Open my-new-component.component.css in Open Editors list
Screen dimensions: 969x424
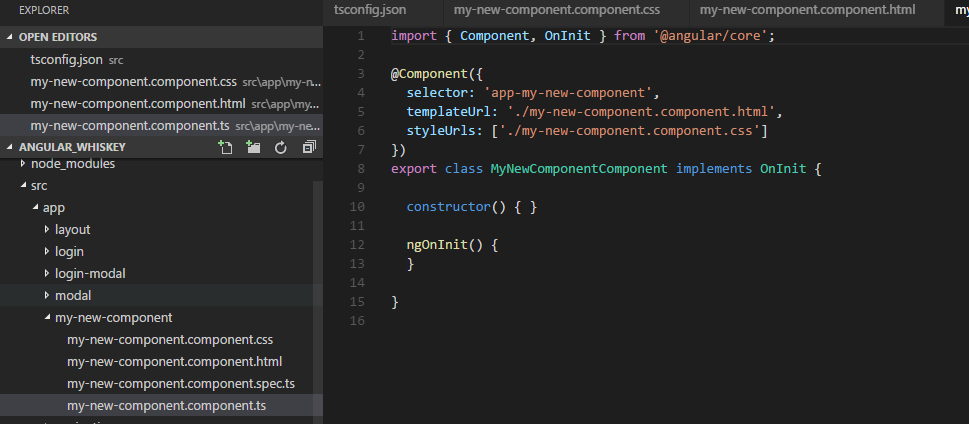click(x=161, y=82)
